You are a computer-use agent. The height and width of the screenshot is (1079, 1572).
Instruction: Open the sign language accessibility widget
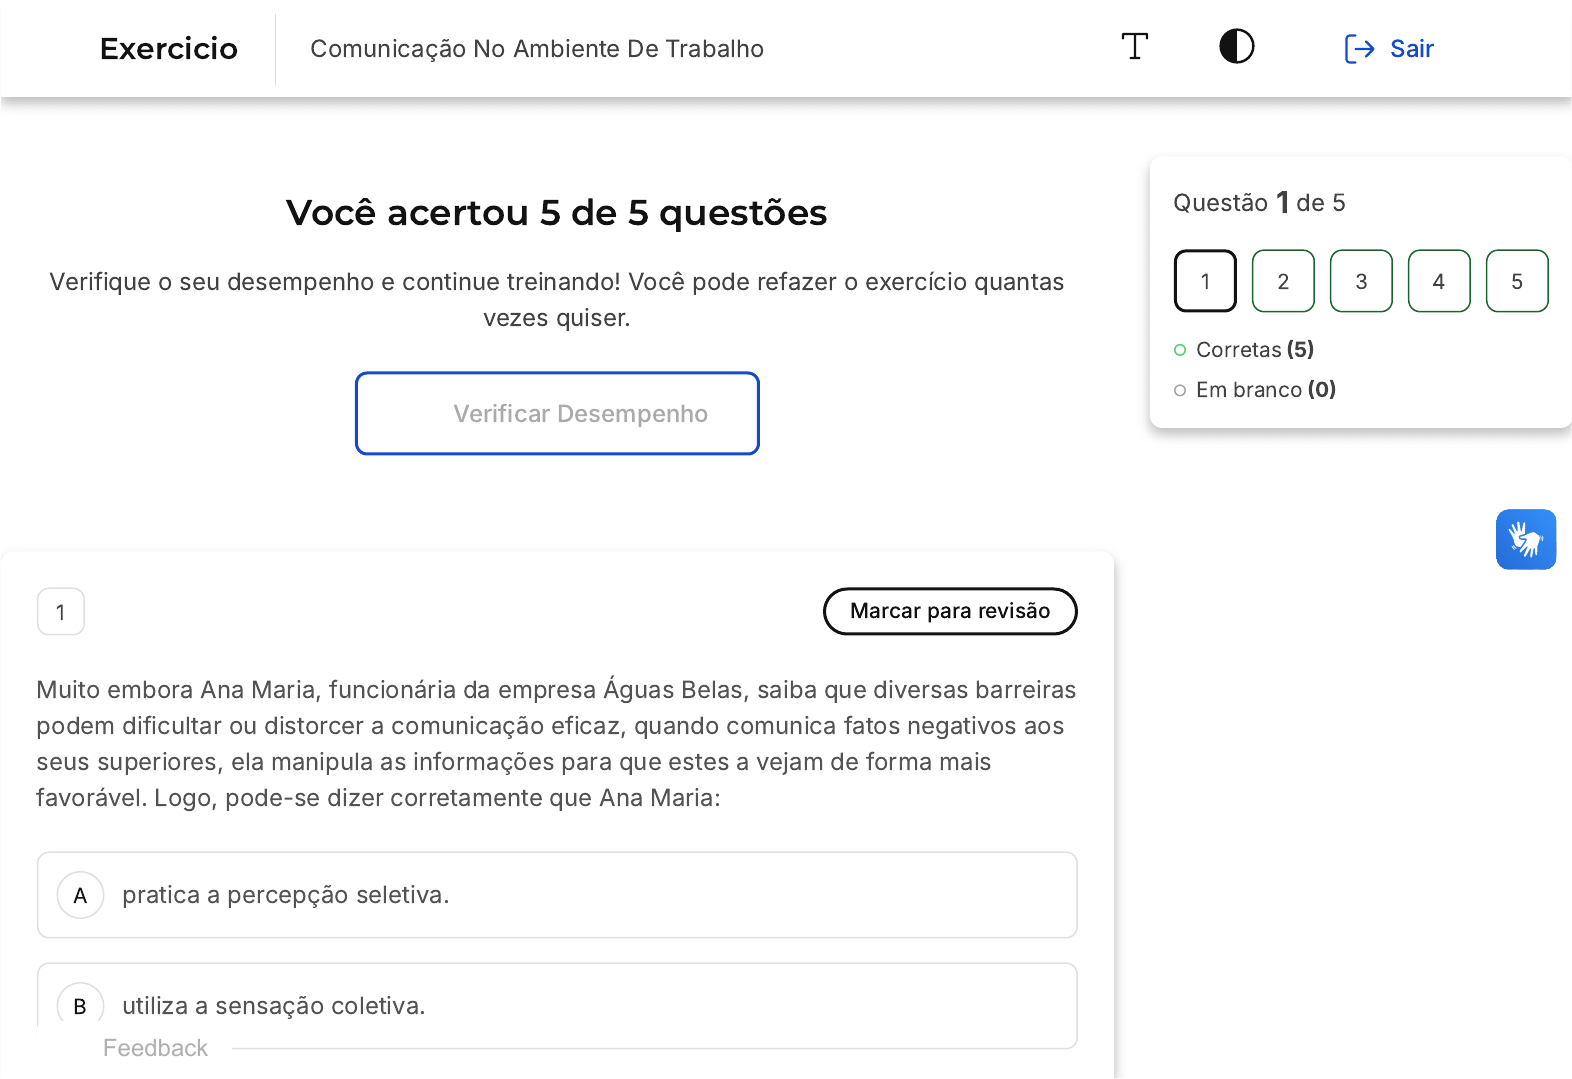1525,540
